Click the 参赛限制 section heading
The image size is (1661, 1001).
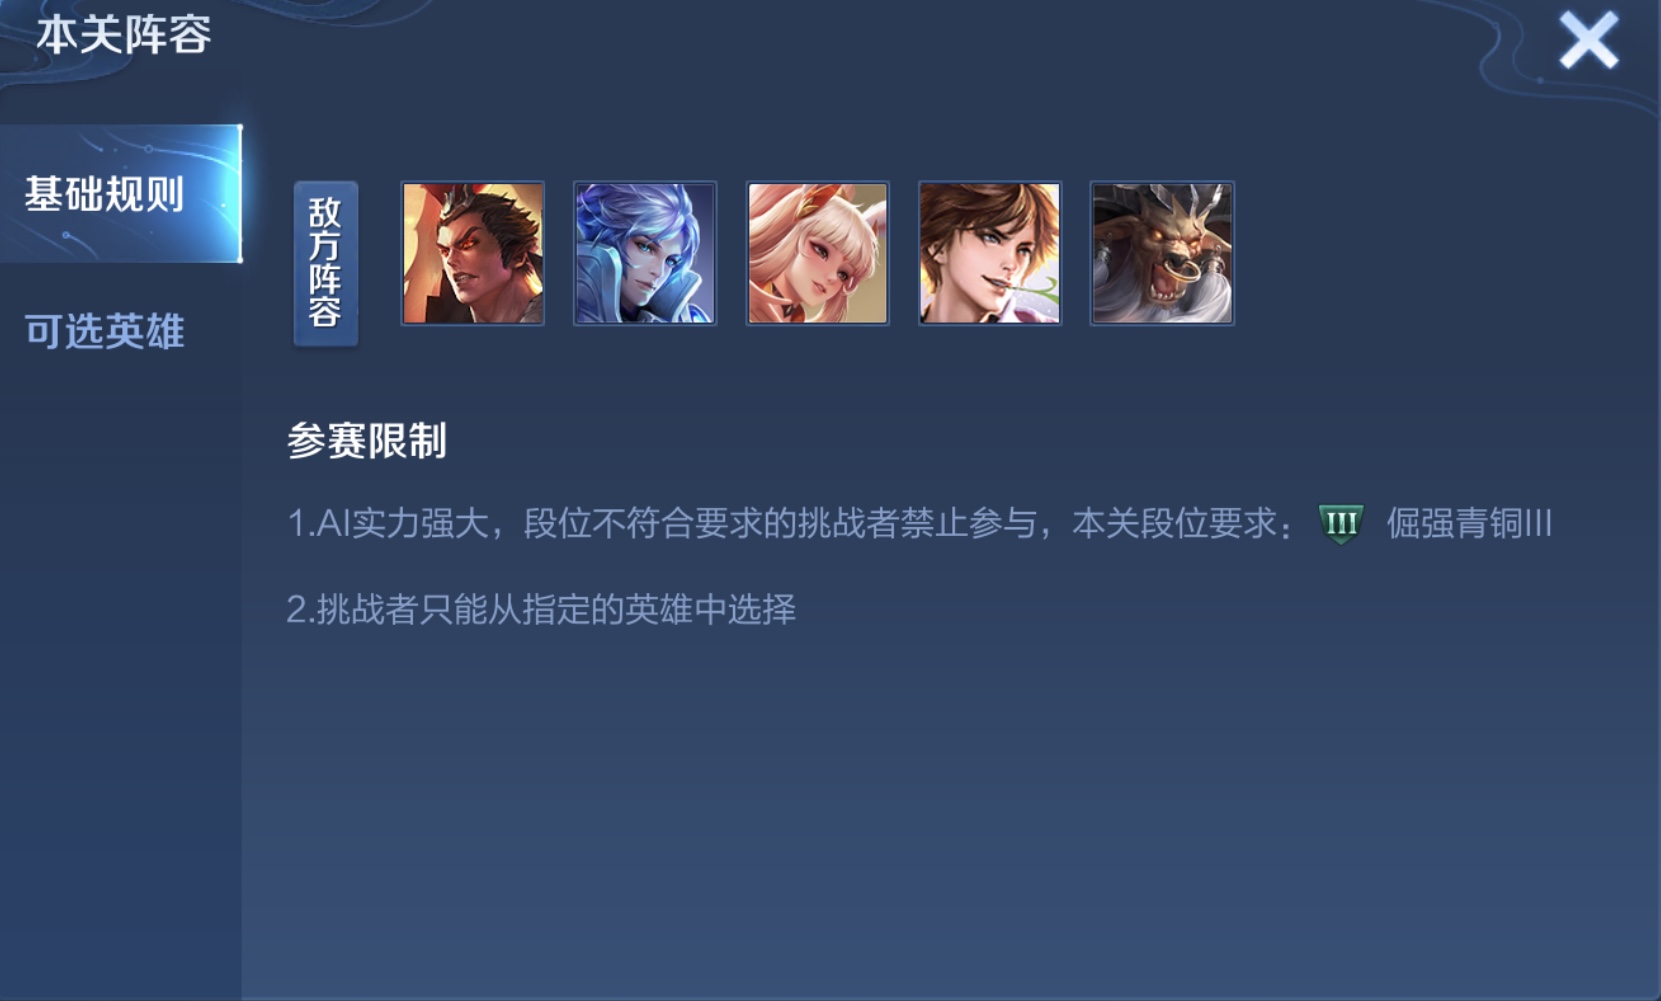coord(367,441)
